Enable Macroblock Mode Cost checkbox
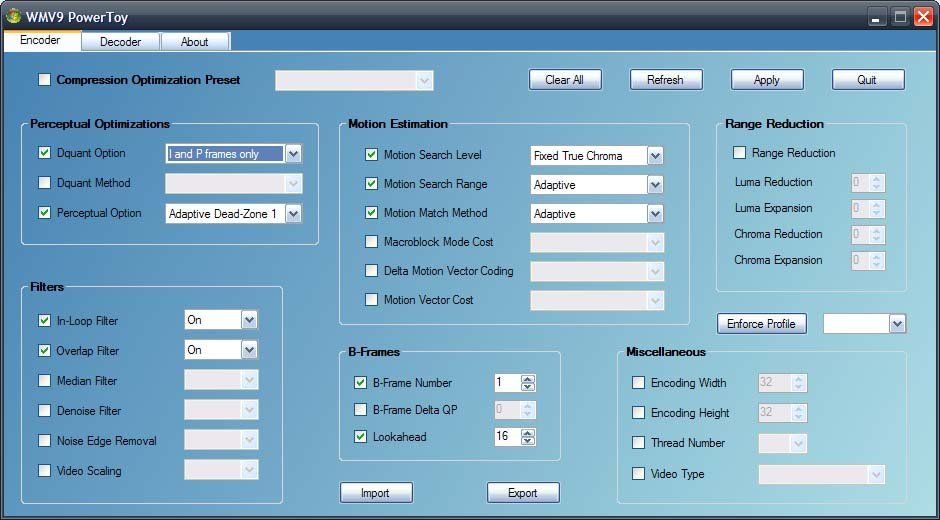The height and width of the screenshot is (520, 940). pos(372,242)
